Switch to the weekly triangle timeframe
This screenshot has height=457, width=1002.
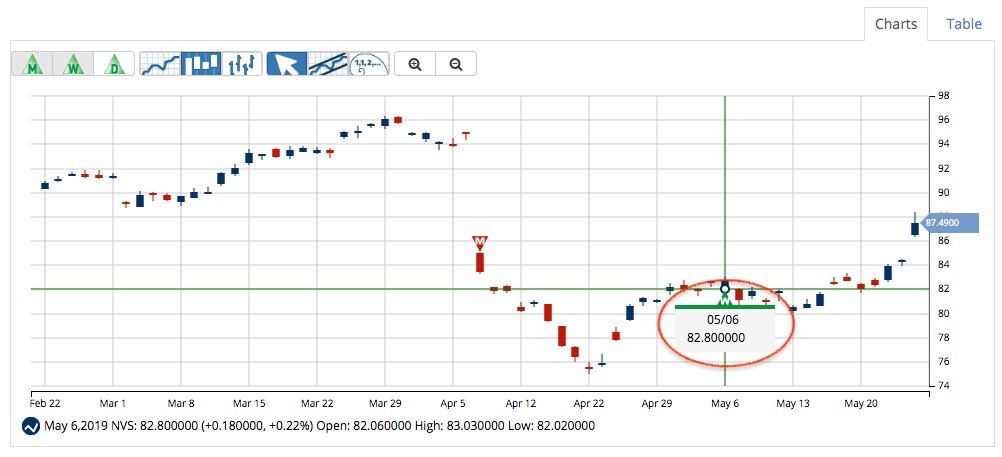74,64
